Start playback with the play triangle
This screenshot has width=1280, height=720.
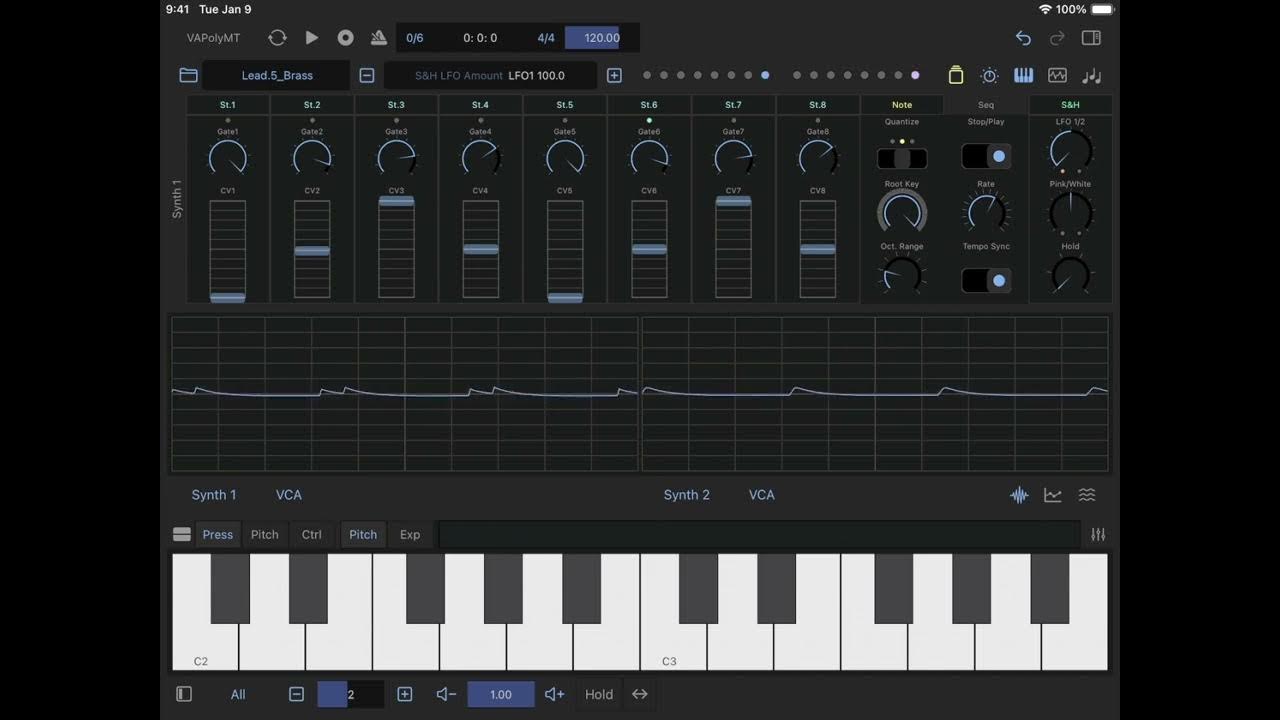coord(312,38)
